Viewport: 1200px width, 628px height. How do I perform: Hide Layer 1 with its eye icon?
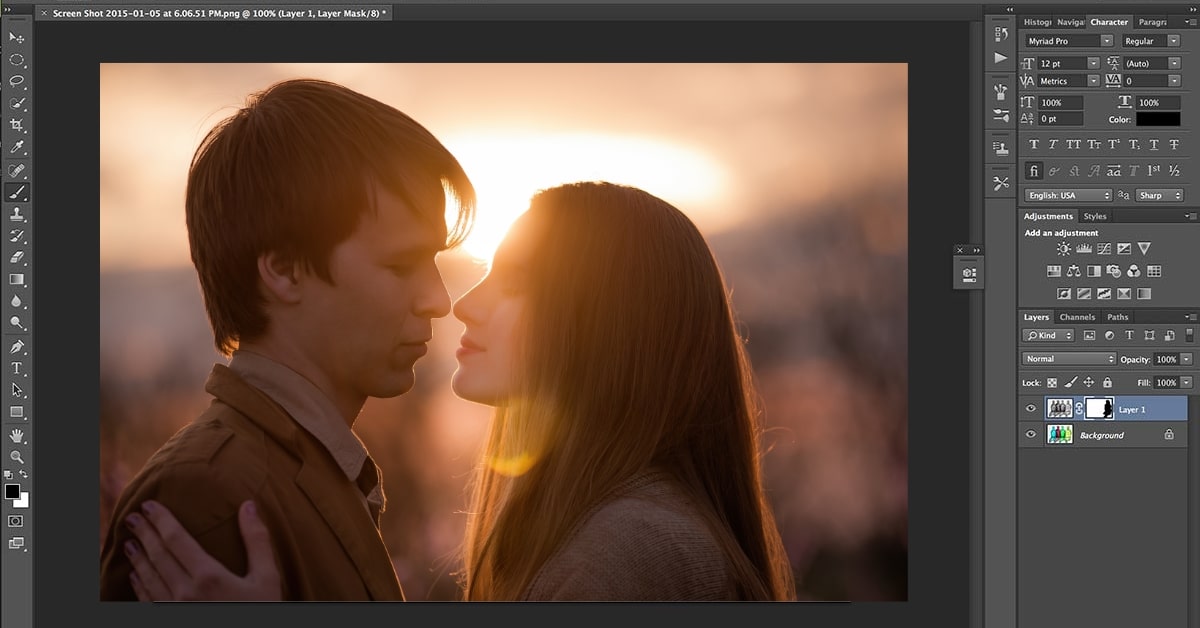point(1031,408)
